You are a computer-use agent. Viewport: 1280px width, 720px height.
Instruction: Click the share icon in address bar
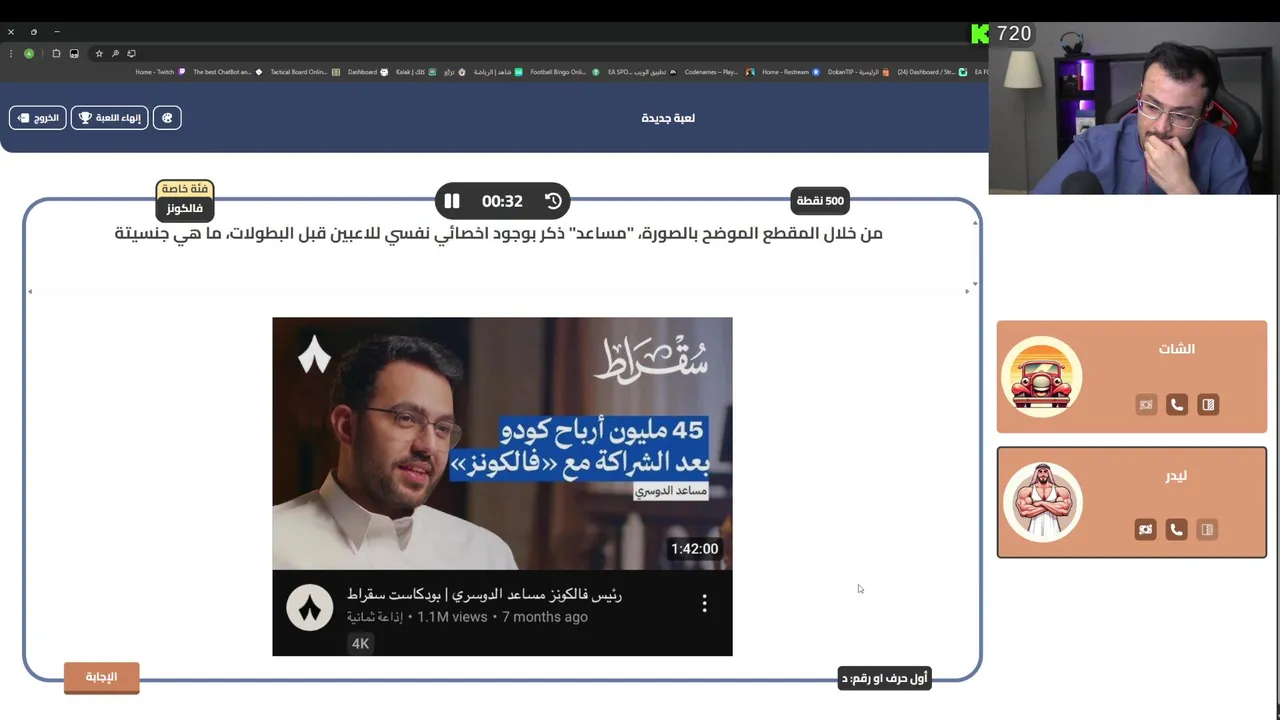coord(132,53)
